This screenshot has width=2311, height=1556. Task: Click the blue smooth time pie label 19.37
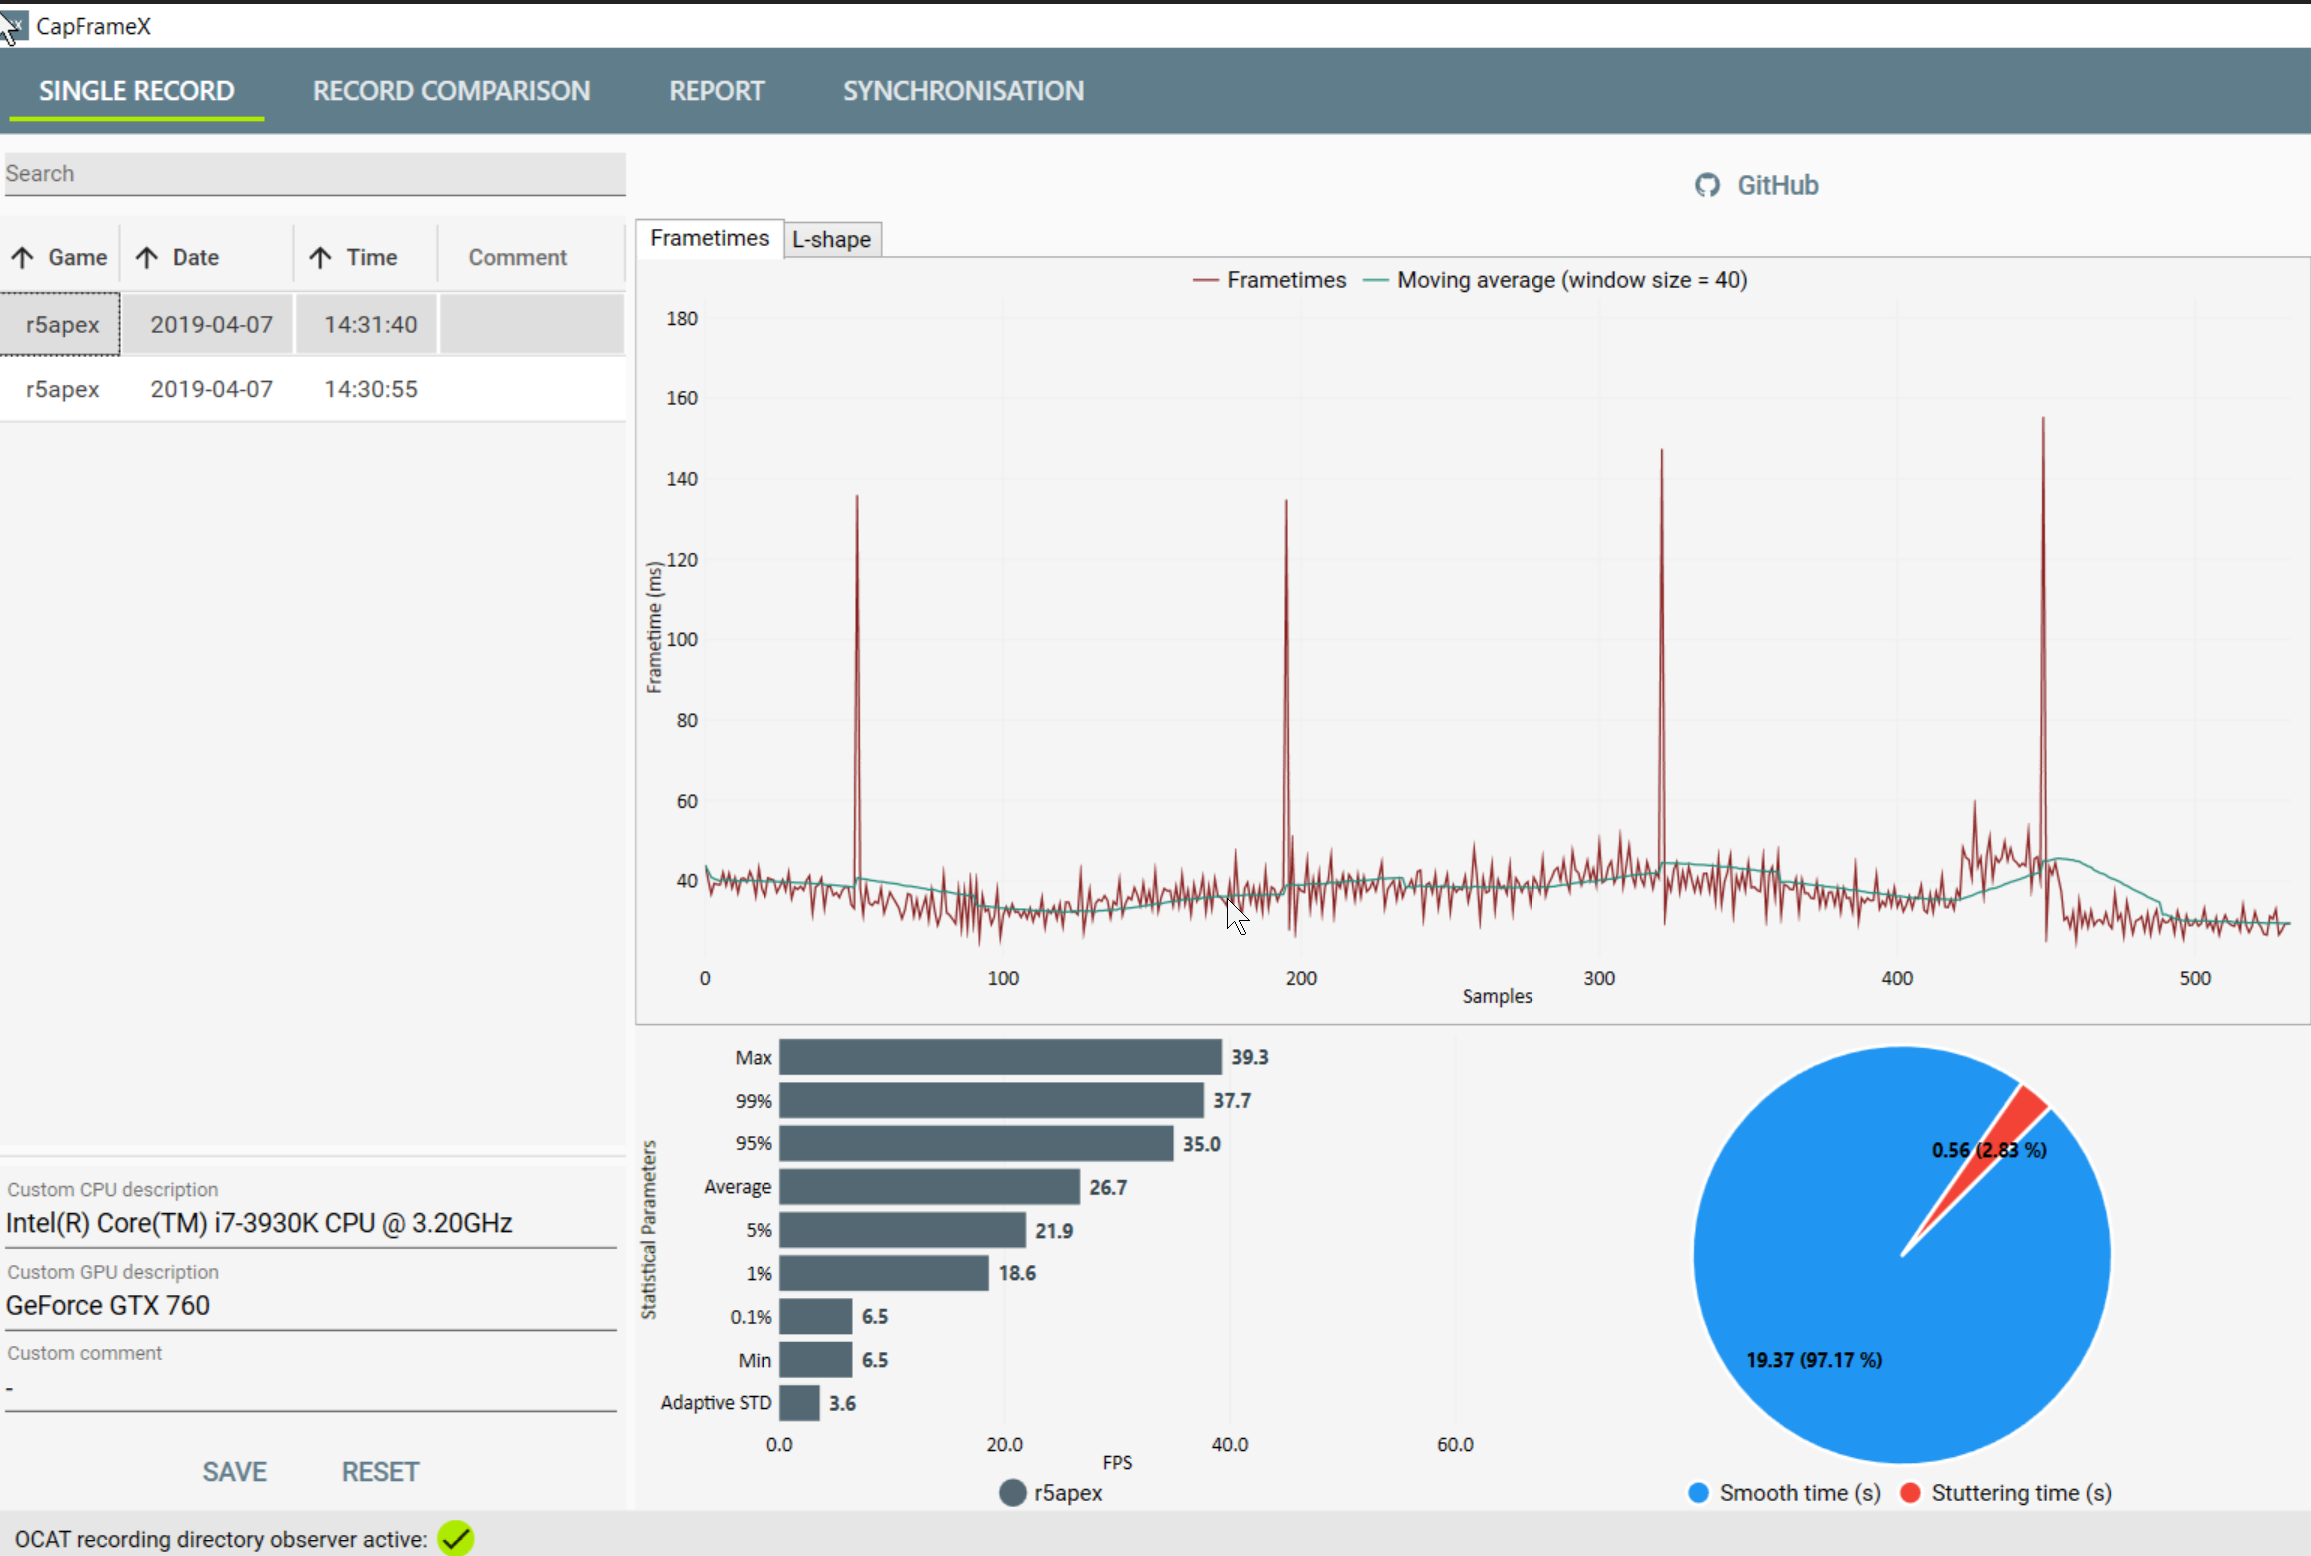pos(1814,1360)
